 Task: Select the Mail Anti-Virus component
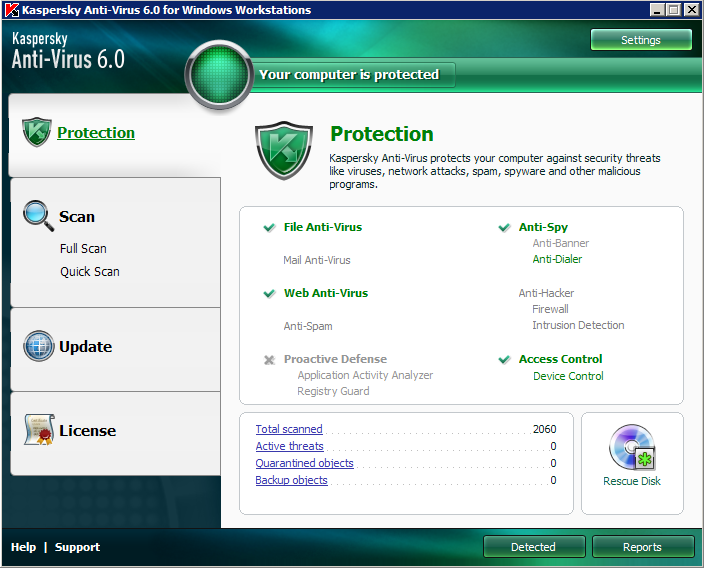coord(317,260)
